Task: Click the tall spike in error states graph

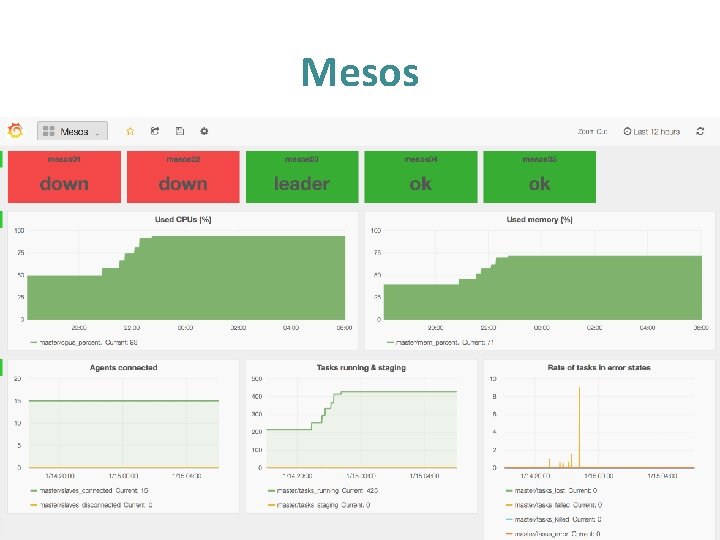Action: (579, 427)
